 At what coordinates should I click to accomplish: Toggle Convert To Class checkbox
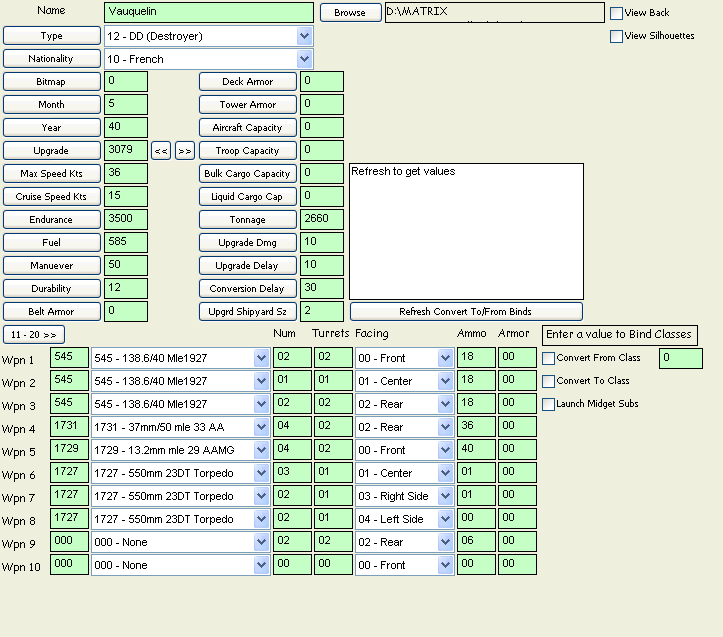pyautogui.click(x=548, y=381)
